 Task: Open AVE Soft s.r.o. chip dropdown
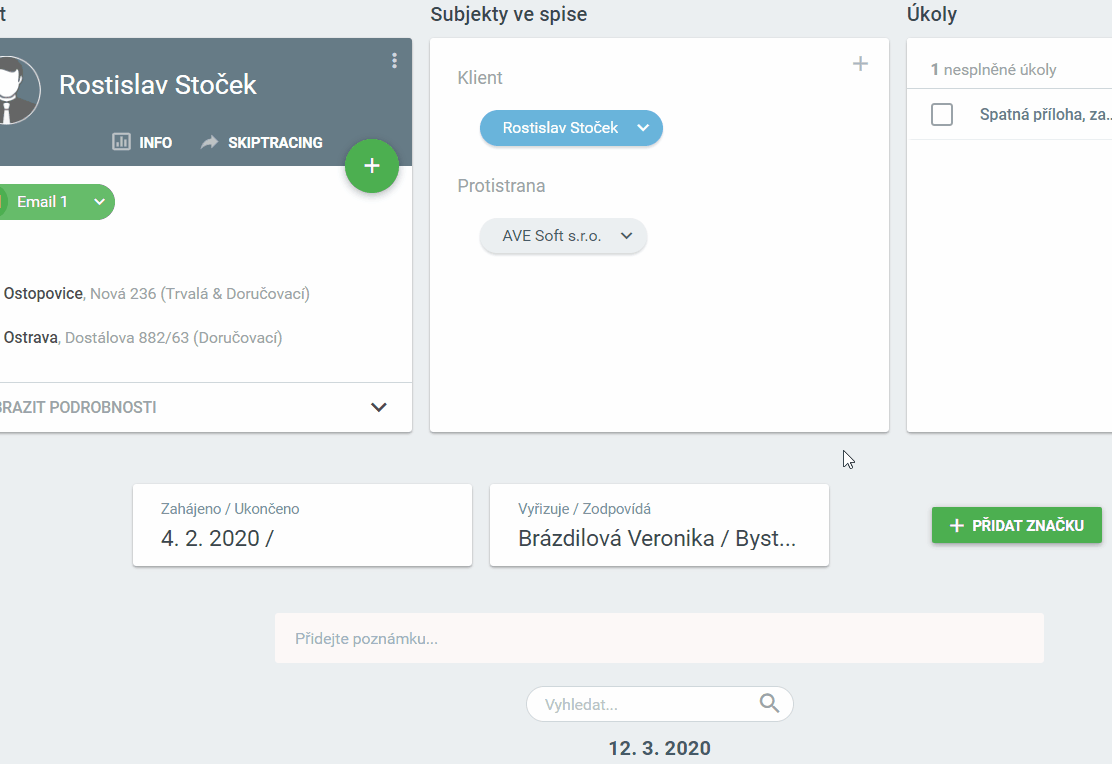pyautogui.click(x=627, y=236)
